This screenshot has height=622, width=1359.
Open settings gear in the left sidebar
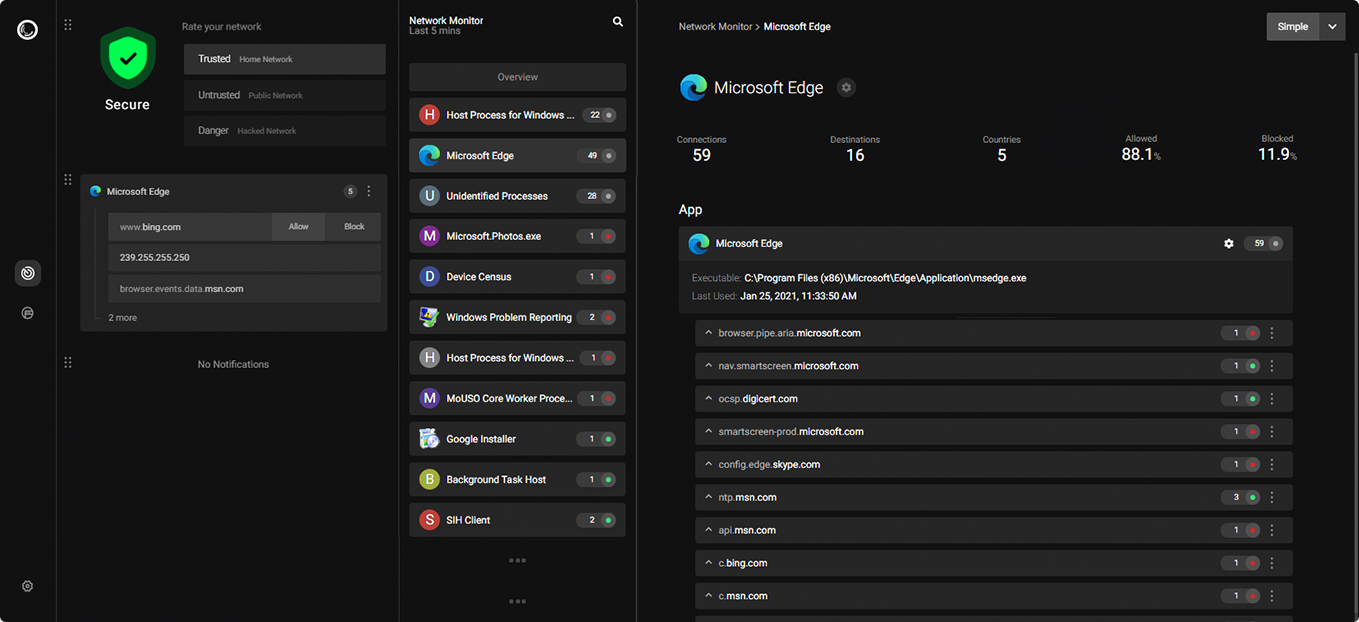pos(28,586)
